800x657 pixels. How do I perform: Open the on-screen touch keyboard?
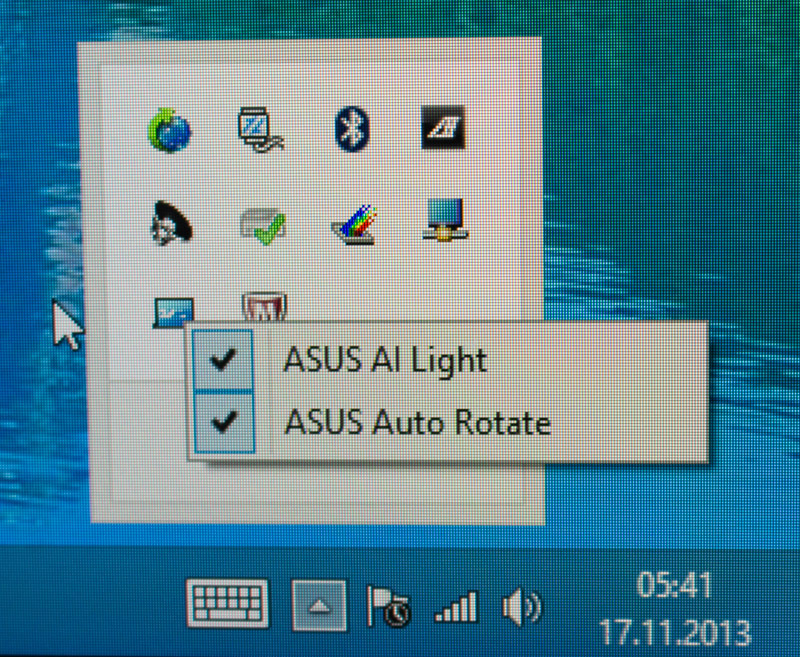point(228,603)
